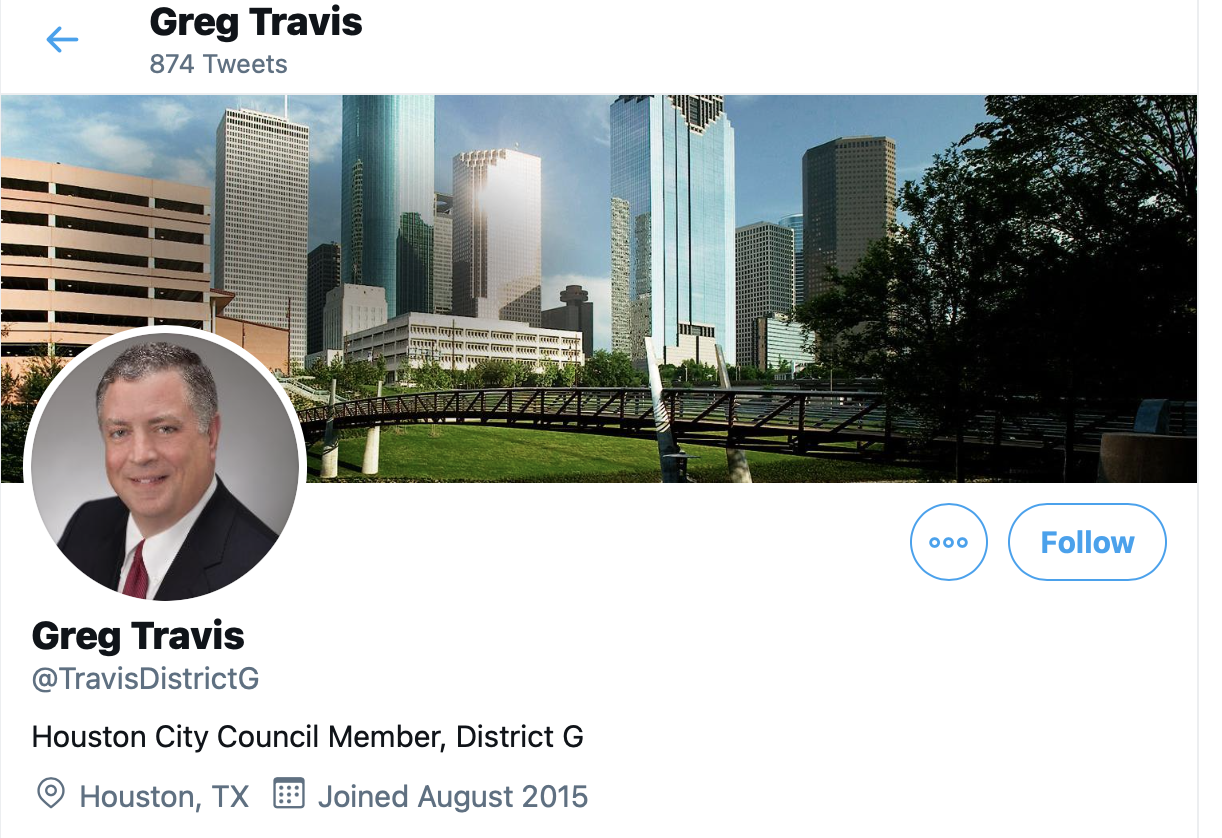Select the Houston, TX location text
This screenshot has width=1222, height=838.
click(x=164, y=797)
